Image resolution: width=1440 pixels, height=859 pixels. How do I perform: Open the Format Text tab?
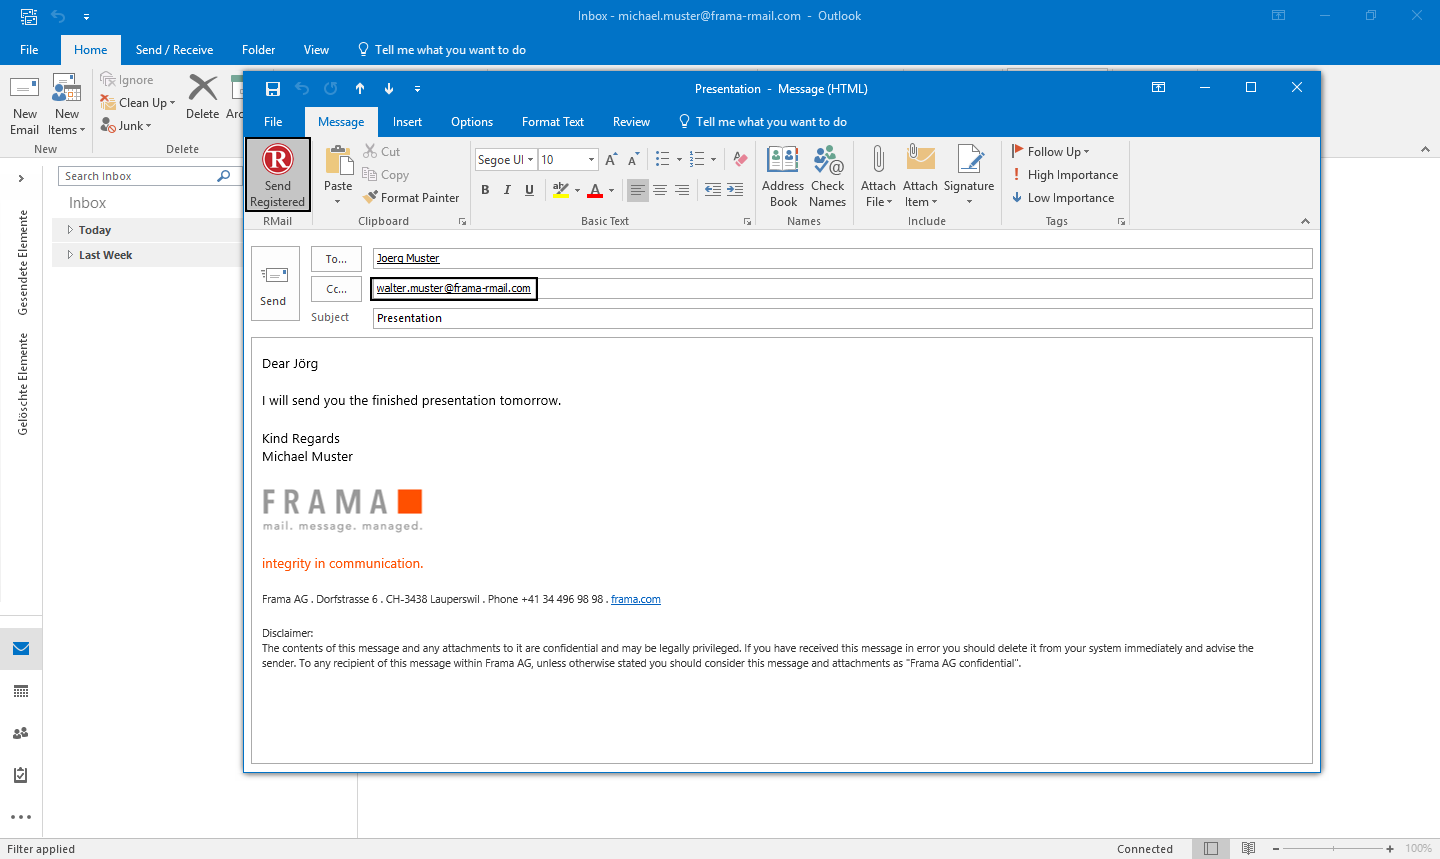click(x=553, y=122)
